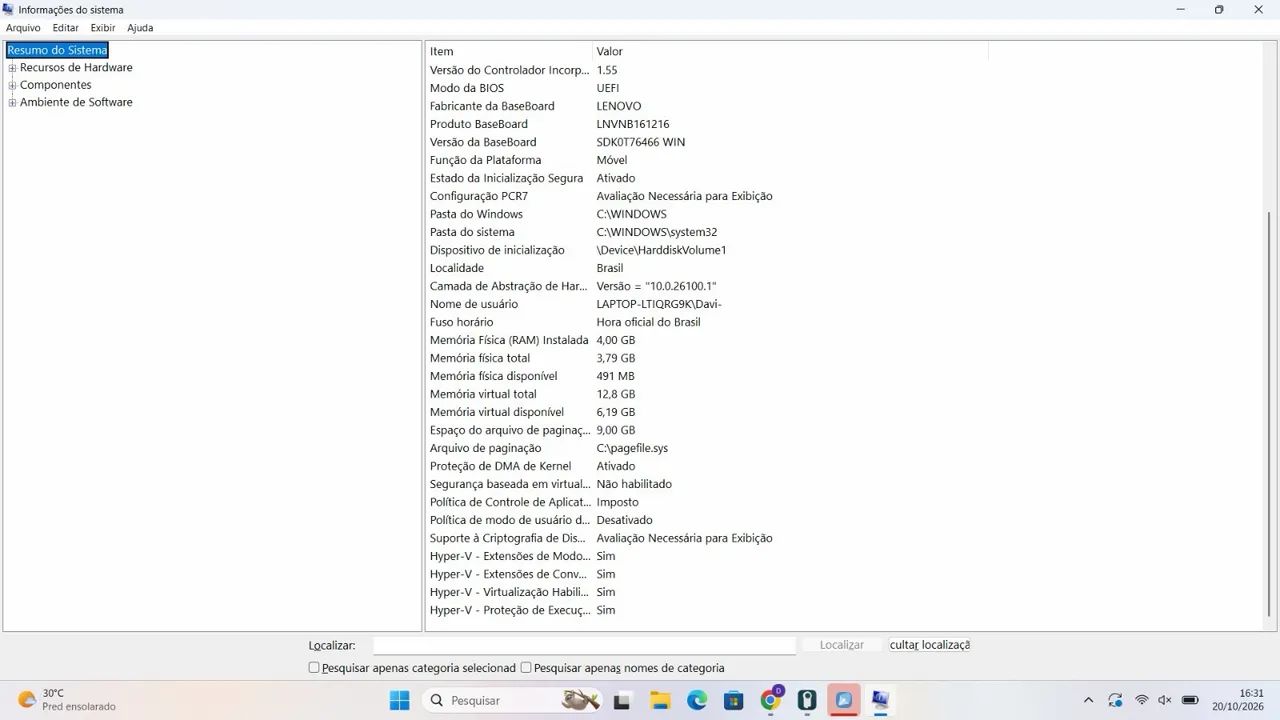The height and width of the screenshot is (720, 1280).
Task: Select the Fabricante da BaseBoard row
Action: (x=708, y=106)
